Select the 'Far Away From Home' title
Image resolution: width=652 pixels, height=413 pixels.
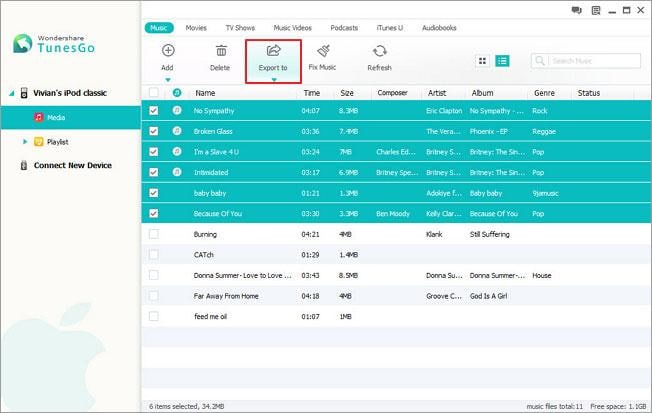[x=226, y=296]
